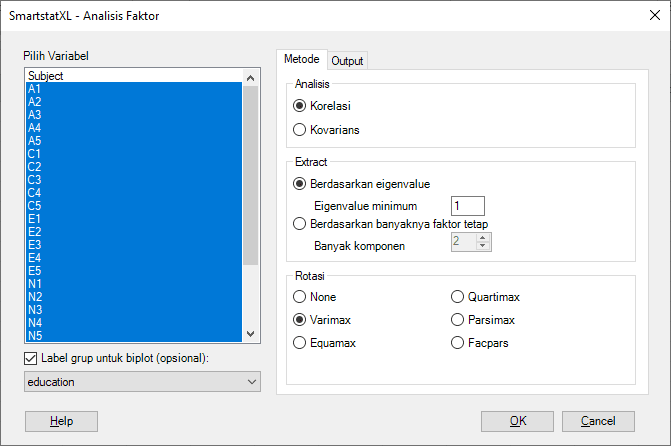Select variable N5 in the list
671x446 pixels.
coord(134,336)
